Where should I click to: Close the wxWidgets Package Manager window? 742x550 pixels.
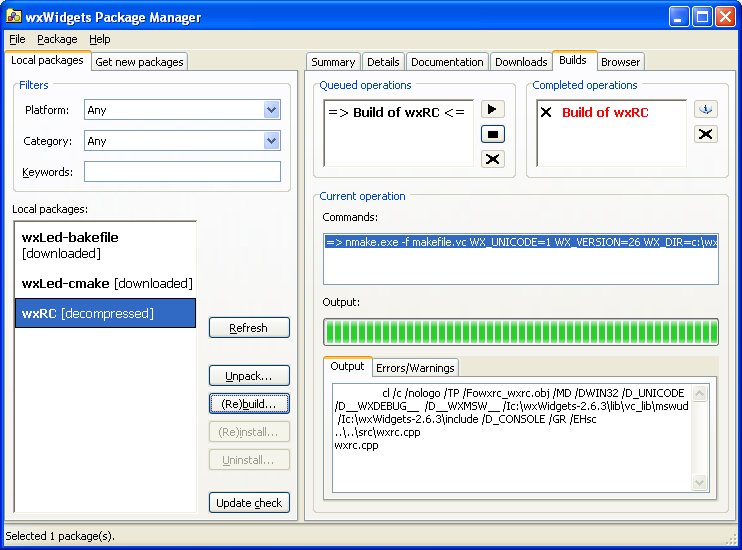click(725, 17)
